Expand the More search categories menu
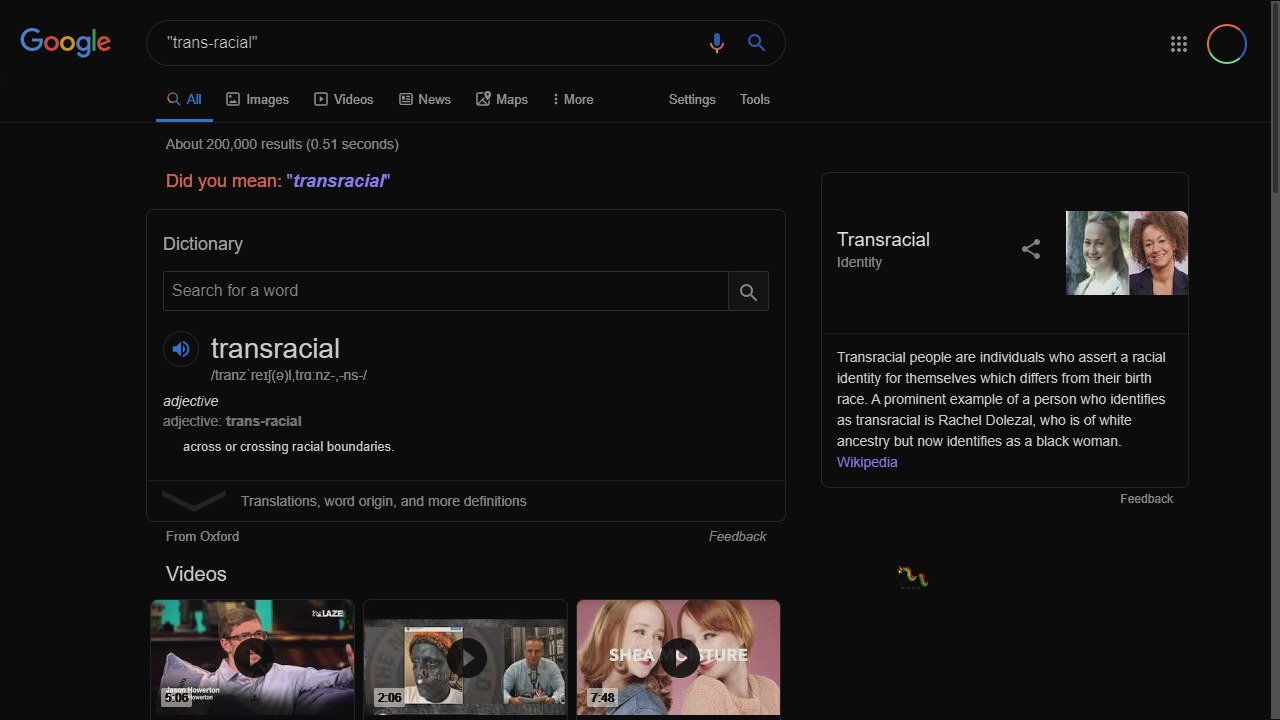 pos(572,100)
